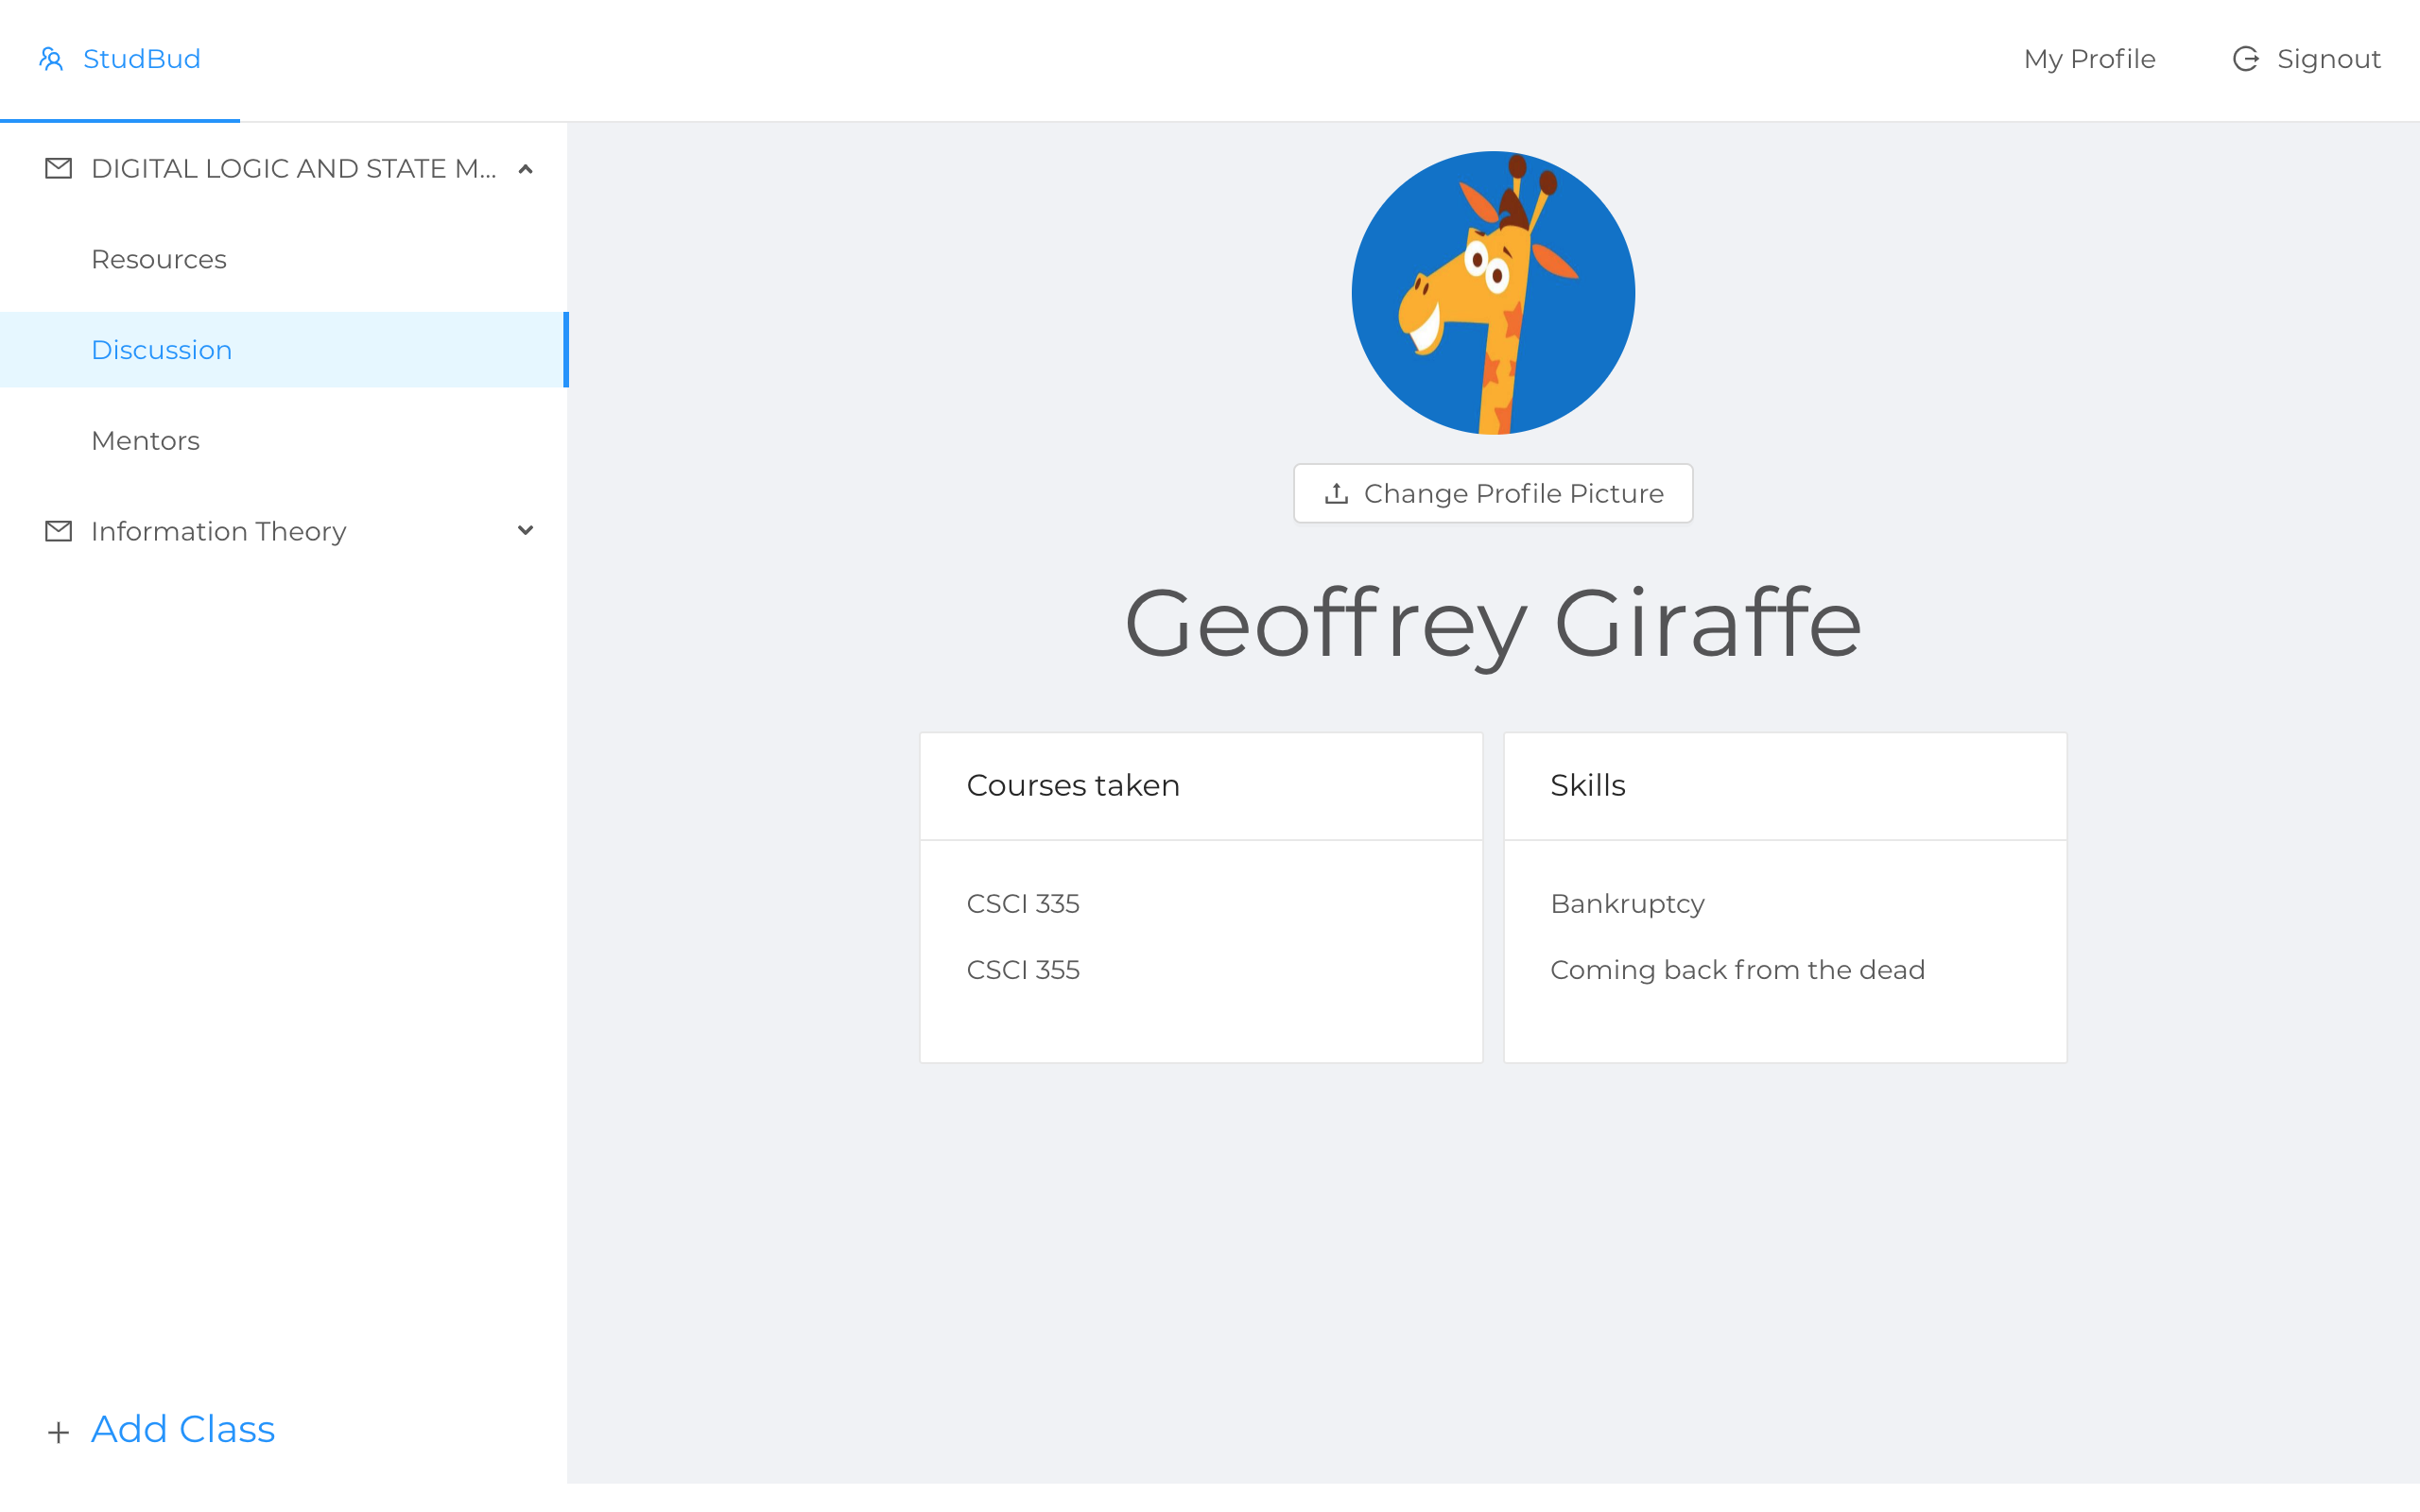Select the CSCI 335 course entry
Screen dimensions: 2420x1512
click(x=1023, y=904)
